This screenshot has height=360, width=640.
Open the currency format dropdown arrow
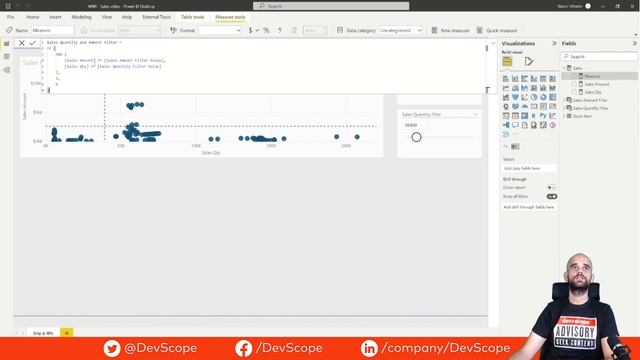pyautogui.click(x=257, y=30)
